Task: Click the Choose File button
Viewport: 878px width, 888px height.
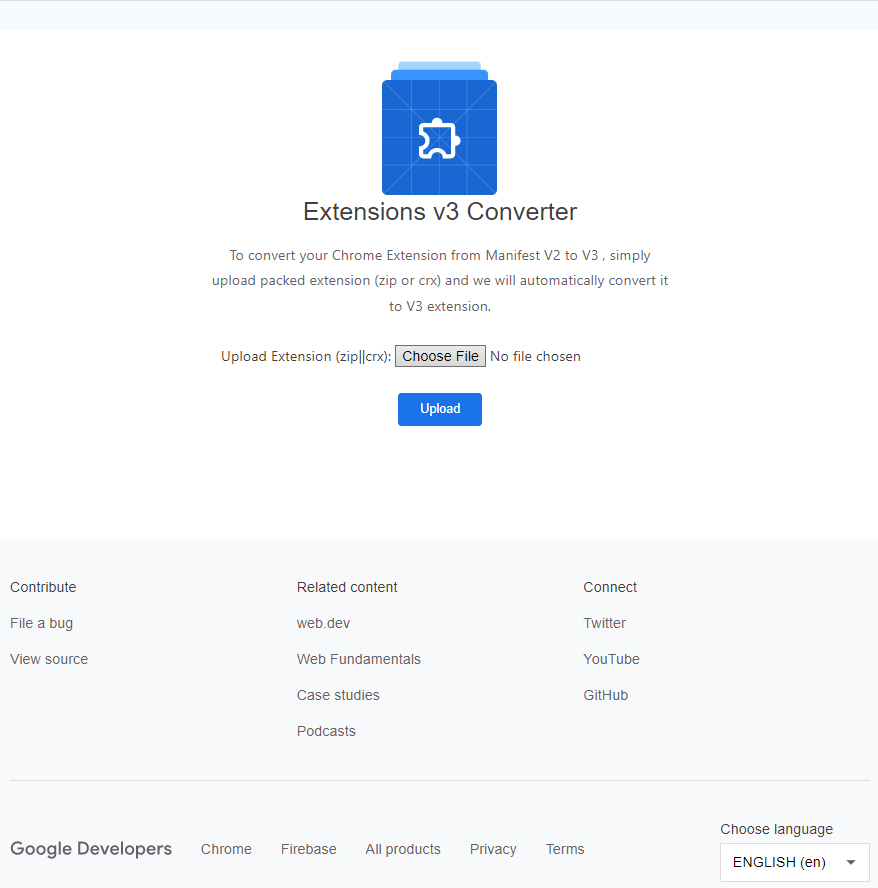Action: click(x=440, y=356)
